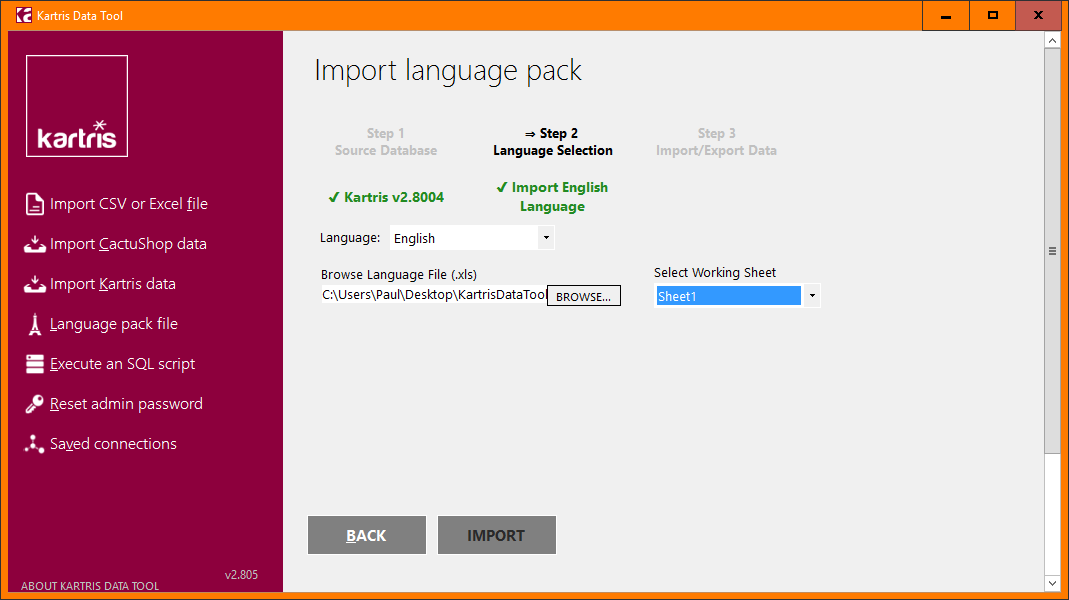Minimize the Kartris Data Tool window
Viewport: 1069px width, 600px height.
point(946,16)
